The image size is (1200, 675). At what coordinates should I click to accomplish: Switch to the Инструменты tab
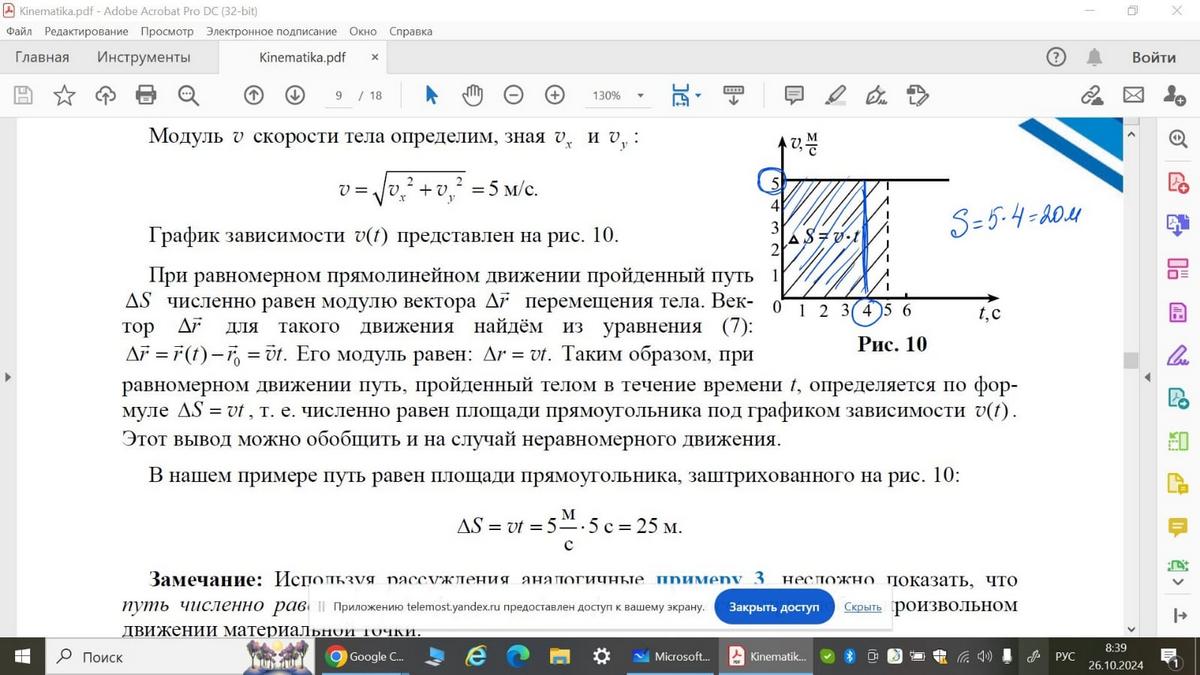pos(143,57)
